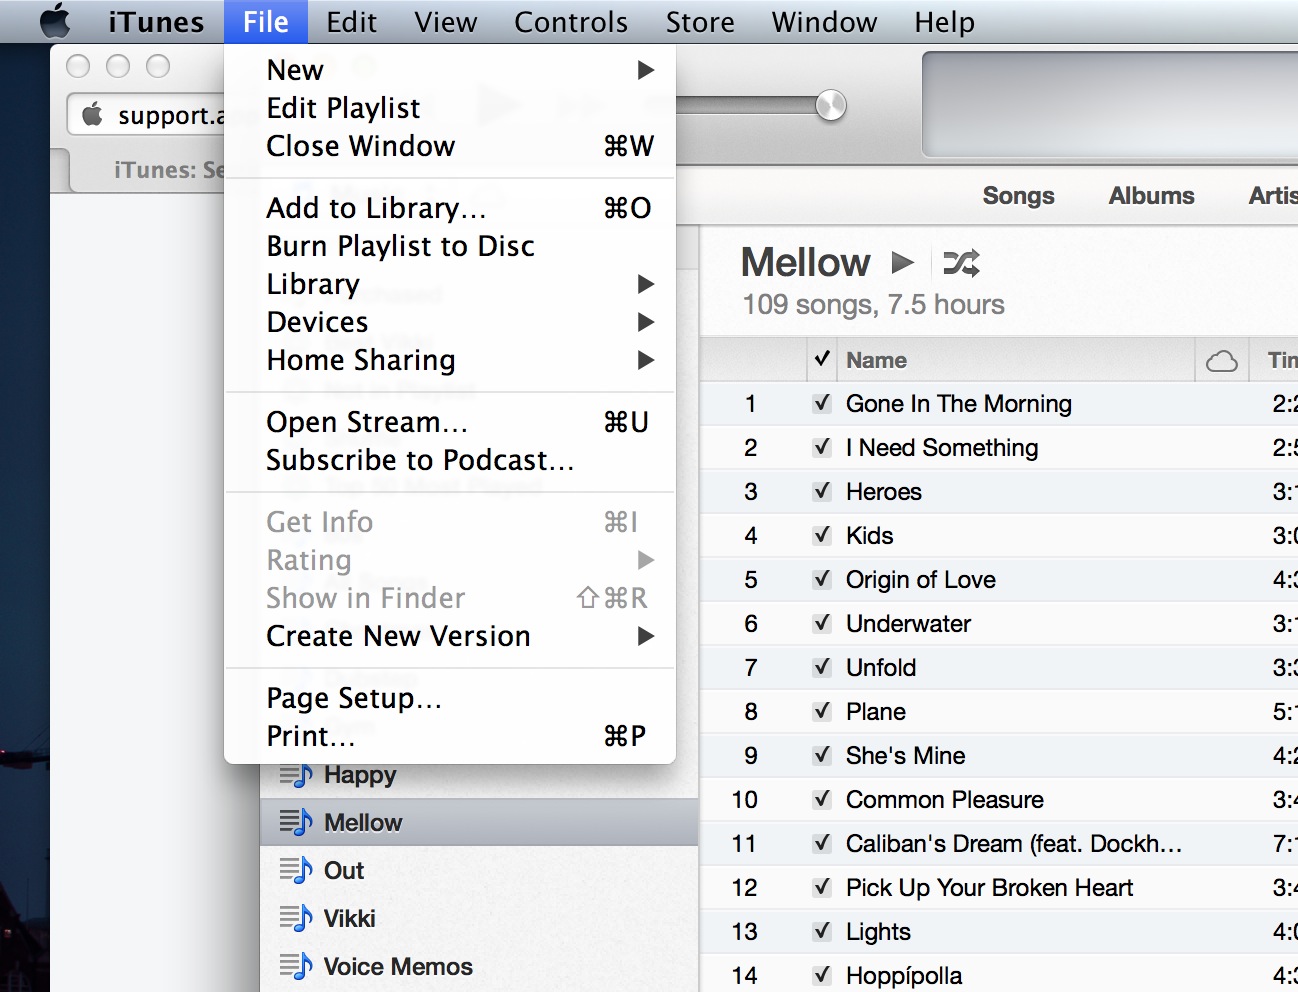Screen dimensions: 1298x992
Task: Uncheck Gone In The Morning song
Action: coord(822,403)
